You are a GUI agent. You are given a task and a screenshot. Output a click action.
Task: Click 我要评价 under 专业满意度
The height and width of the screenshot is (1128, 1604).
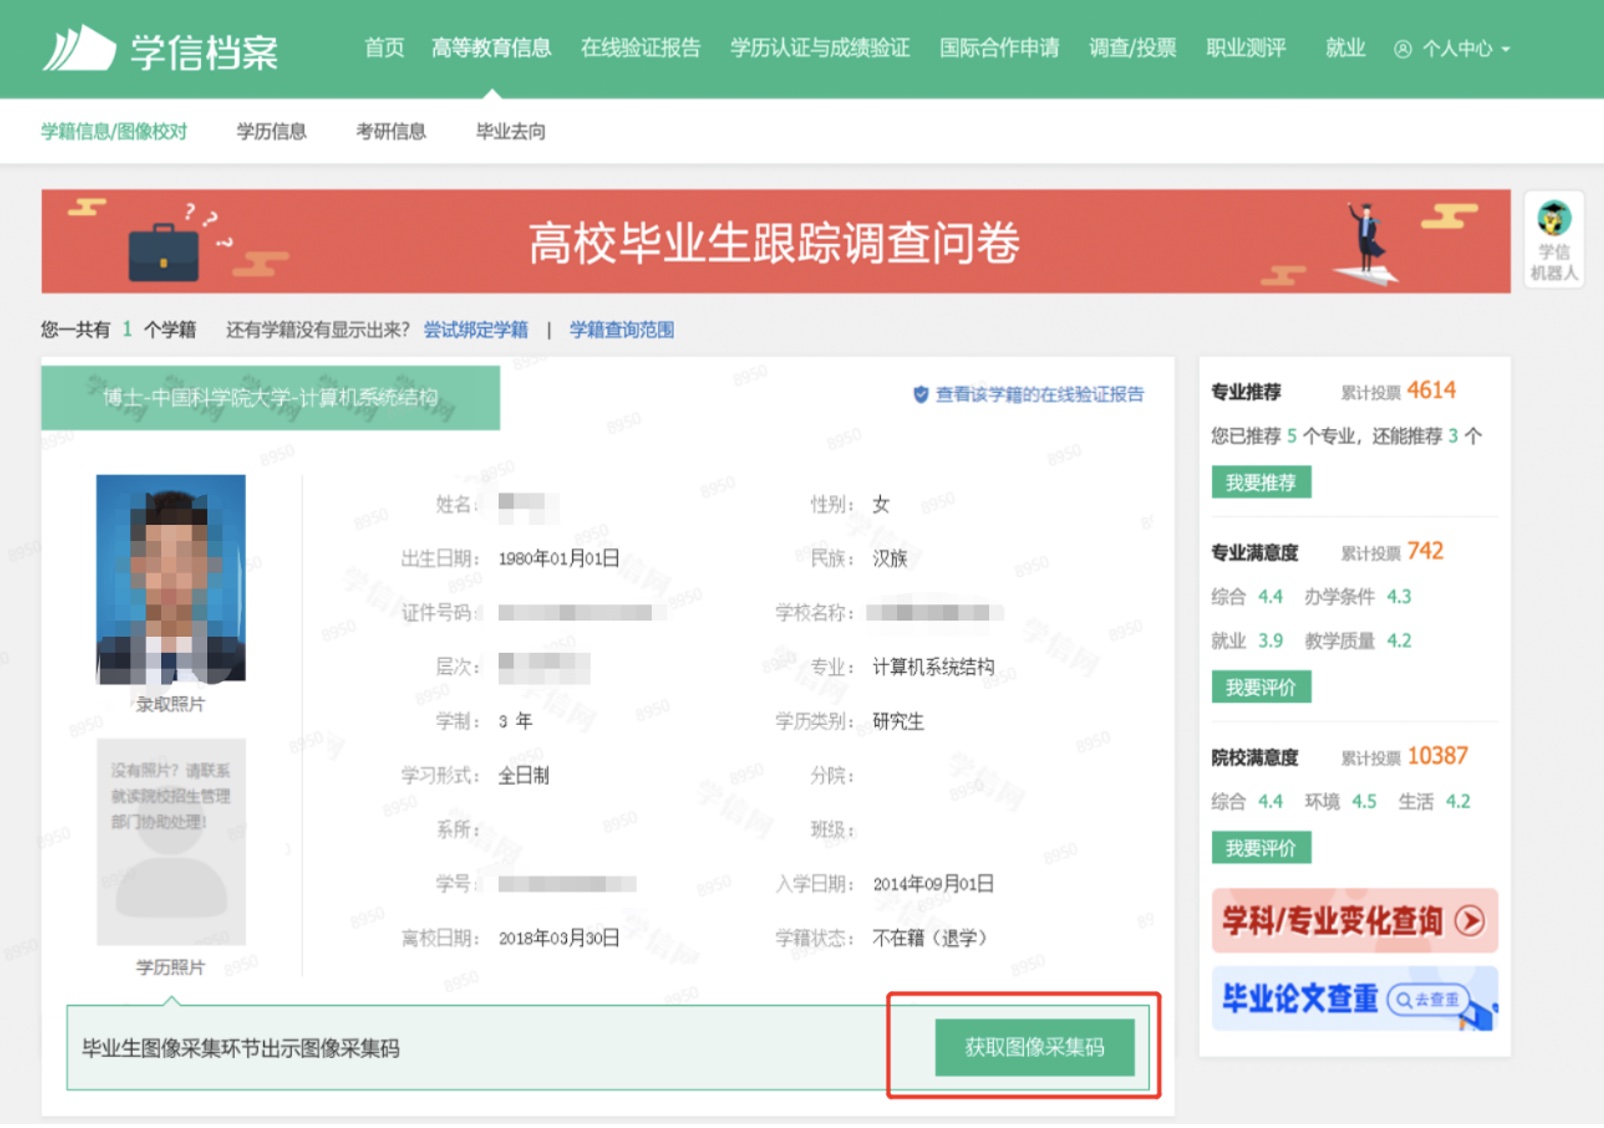[x=1261, y=687]
